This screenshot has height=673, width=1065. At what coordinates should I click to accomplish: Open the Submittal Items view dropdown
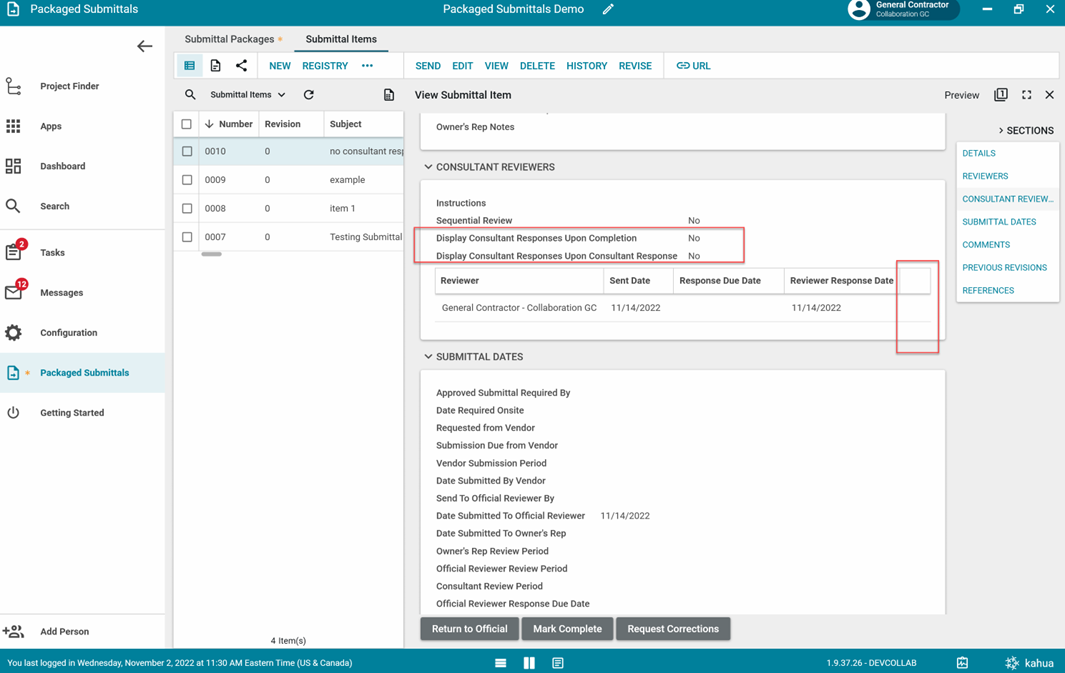[247, 95]
